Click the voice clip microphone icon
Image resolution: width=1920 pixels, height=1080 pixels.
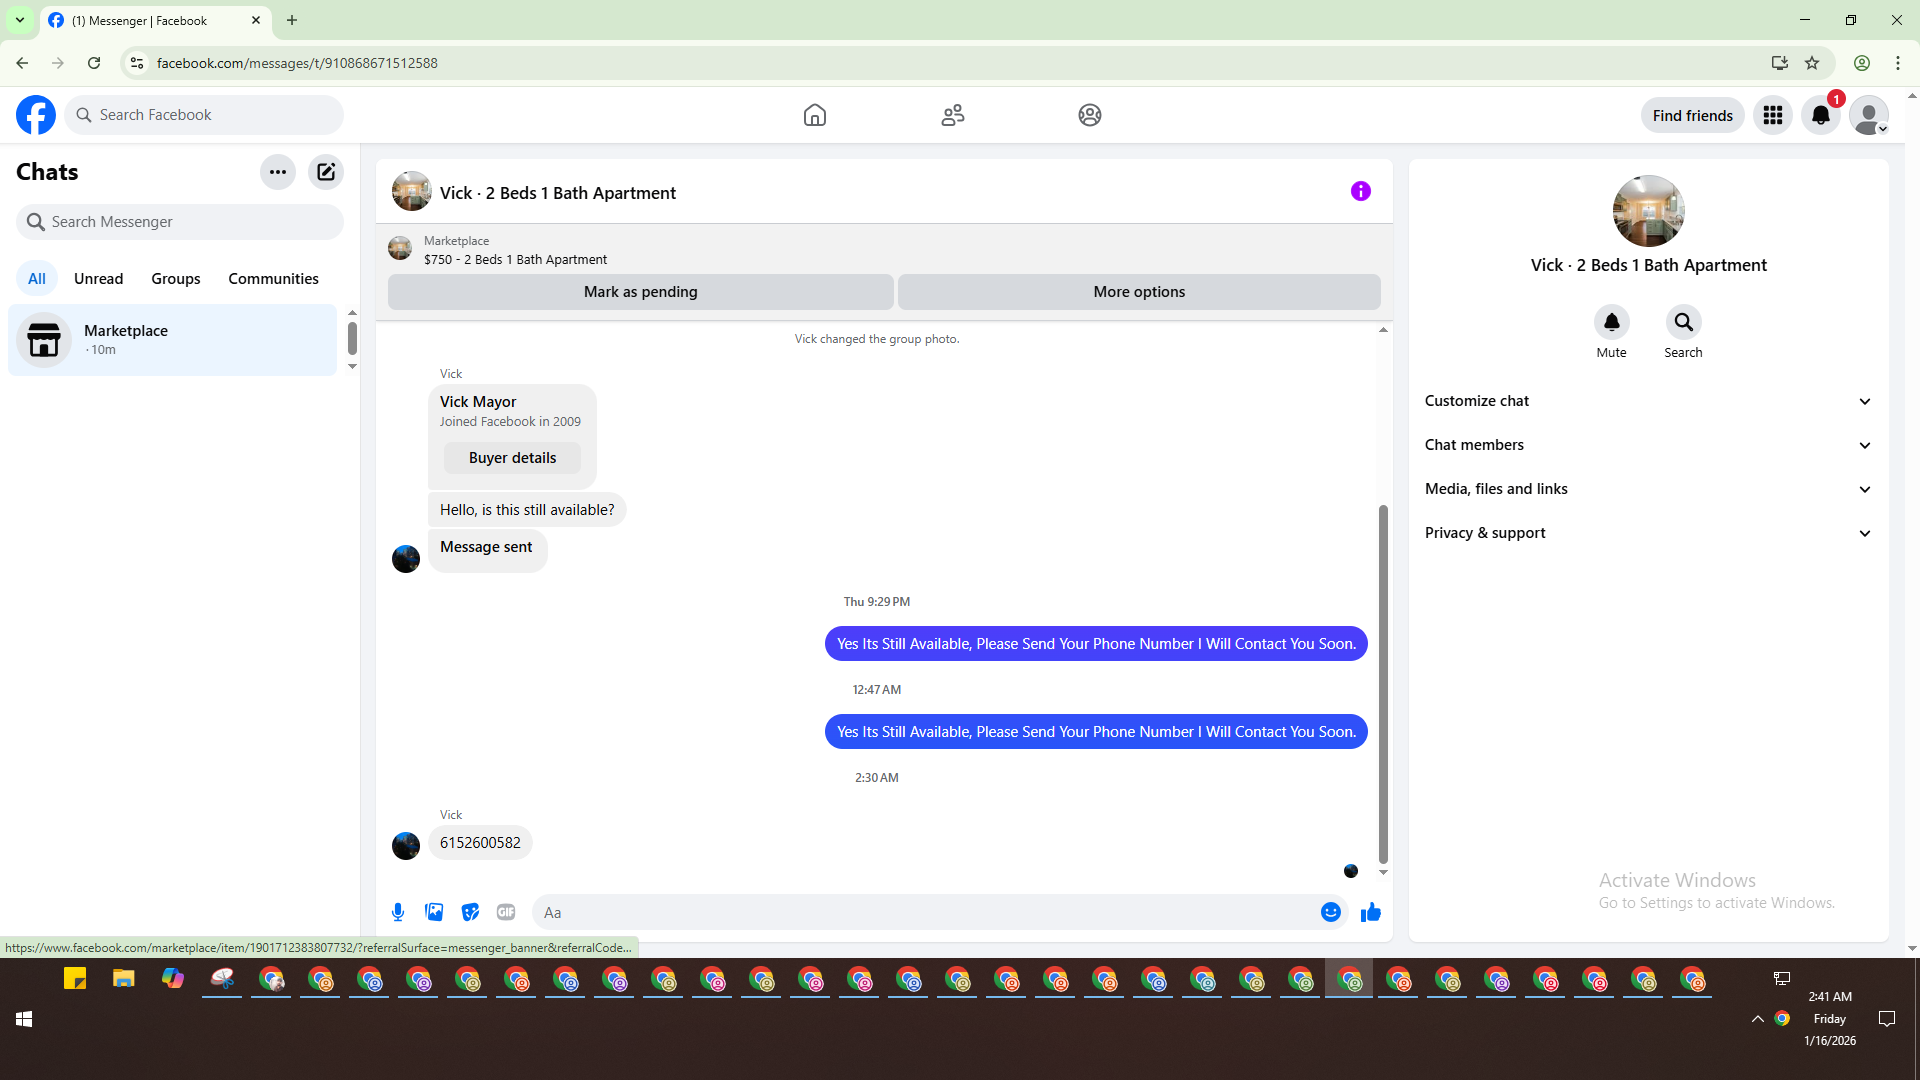pos(398,912)
